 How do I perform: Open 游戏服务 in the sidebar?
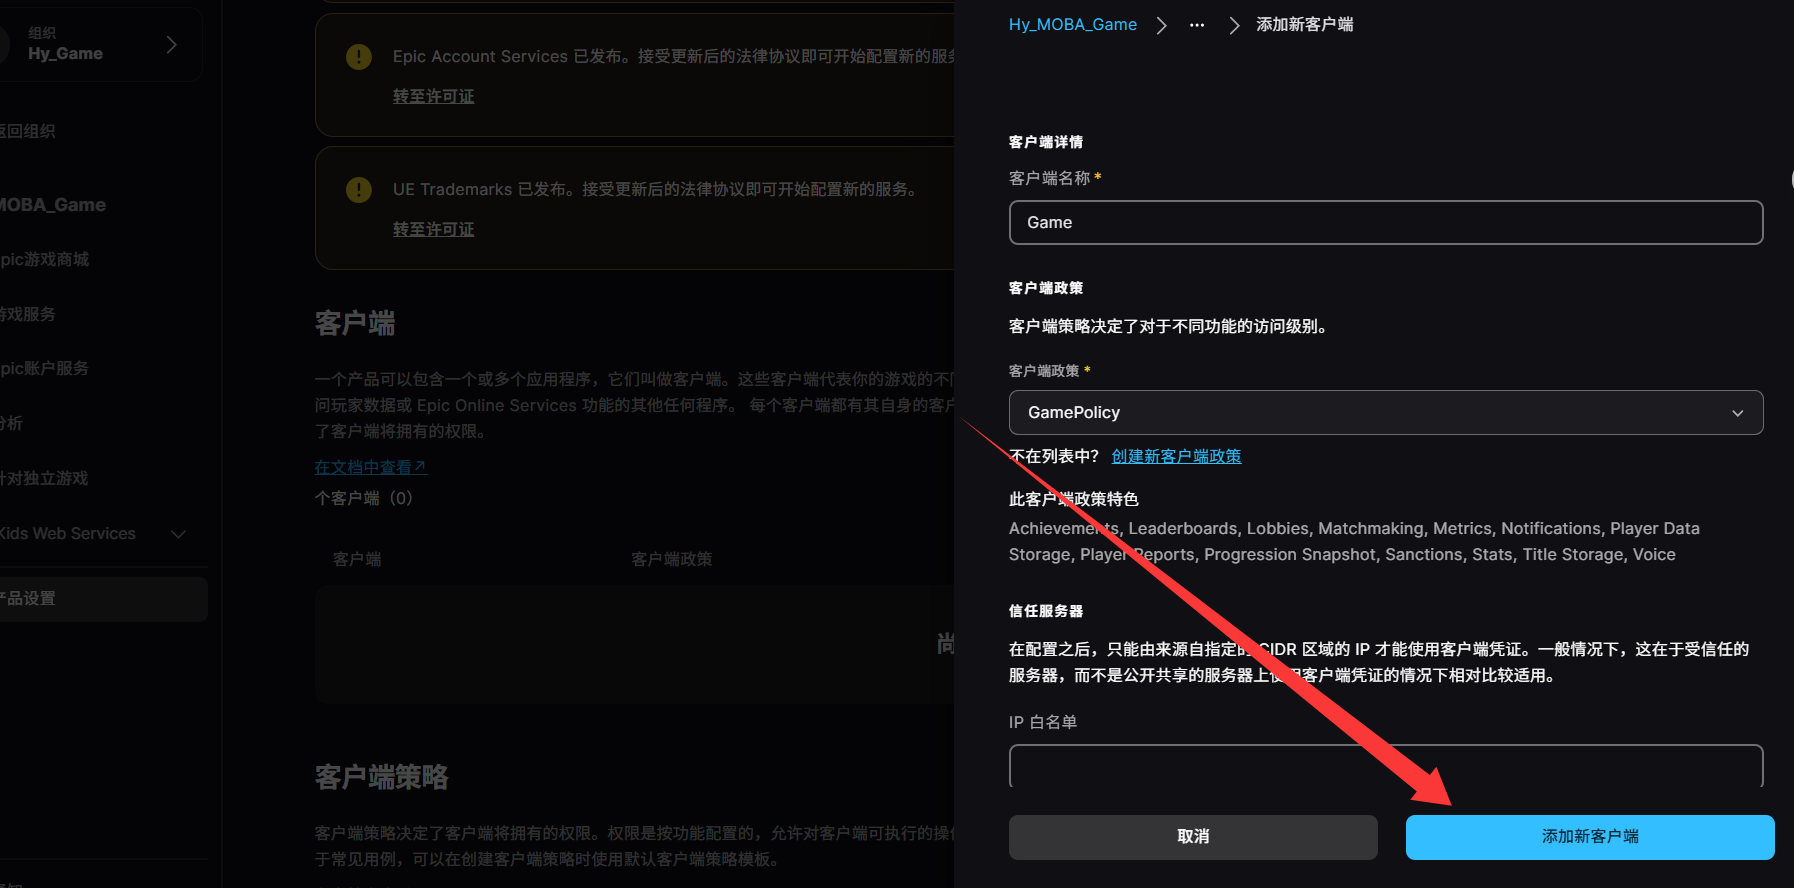tap(28, 314)
